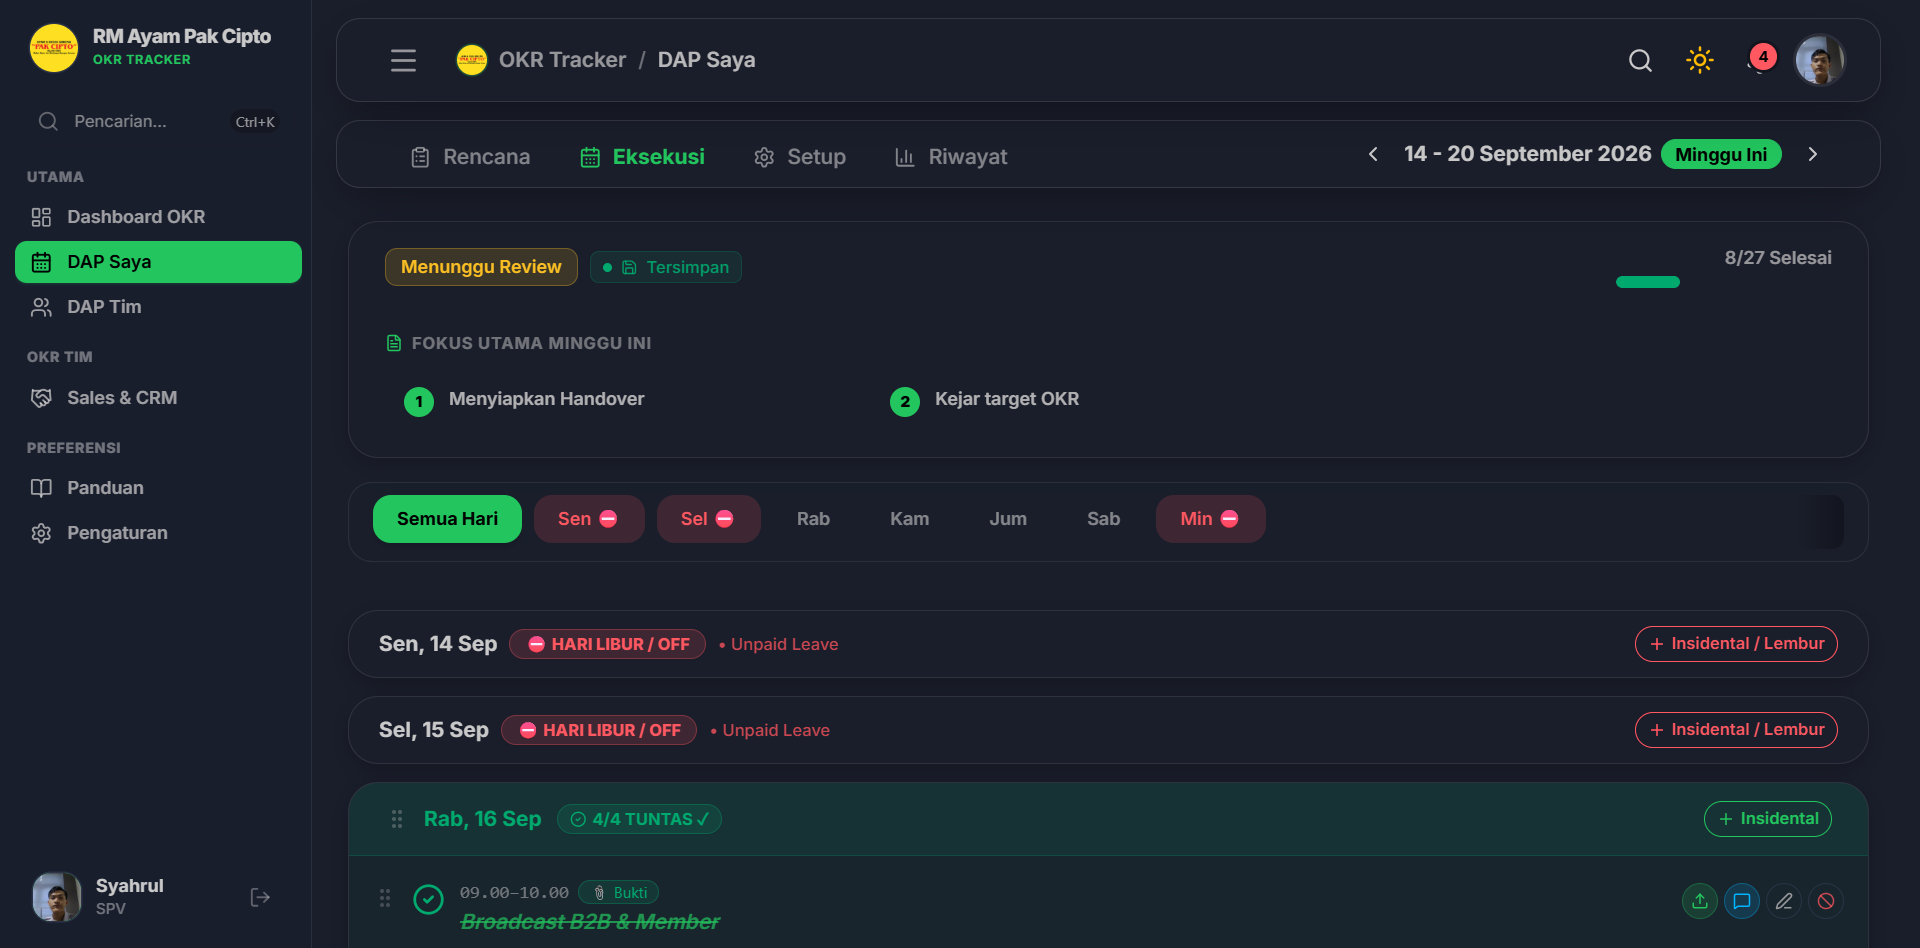The height and width of the screenshot is (948, 1920).
Task: Open the hamburger menu icon
Action: coord(403,60)
